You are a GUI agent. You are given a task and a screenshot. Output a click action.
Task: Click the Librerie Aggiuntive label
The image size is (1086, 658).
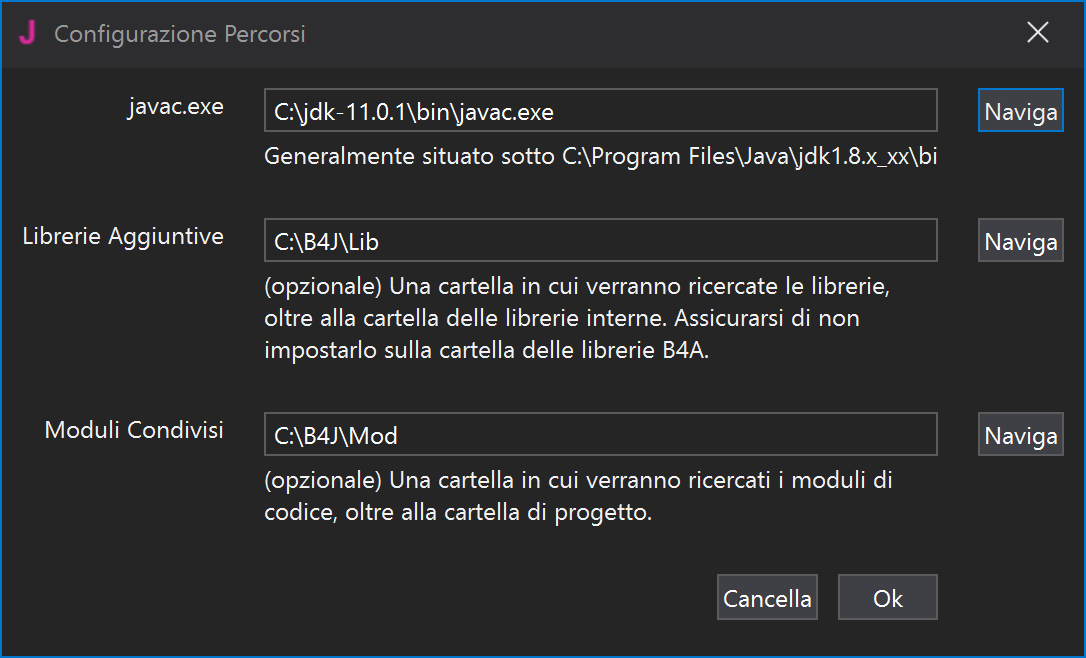point(123,236)
